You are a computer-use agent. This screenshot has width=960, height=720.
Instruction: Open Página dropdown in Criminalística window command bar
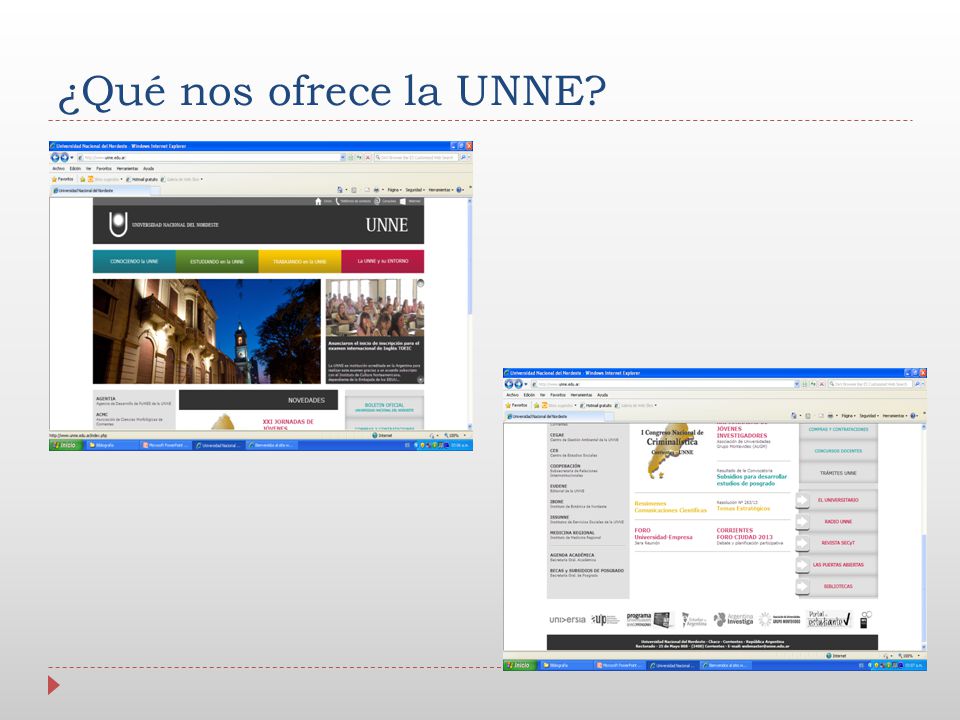pos(848,416)
